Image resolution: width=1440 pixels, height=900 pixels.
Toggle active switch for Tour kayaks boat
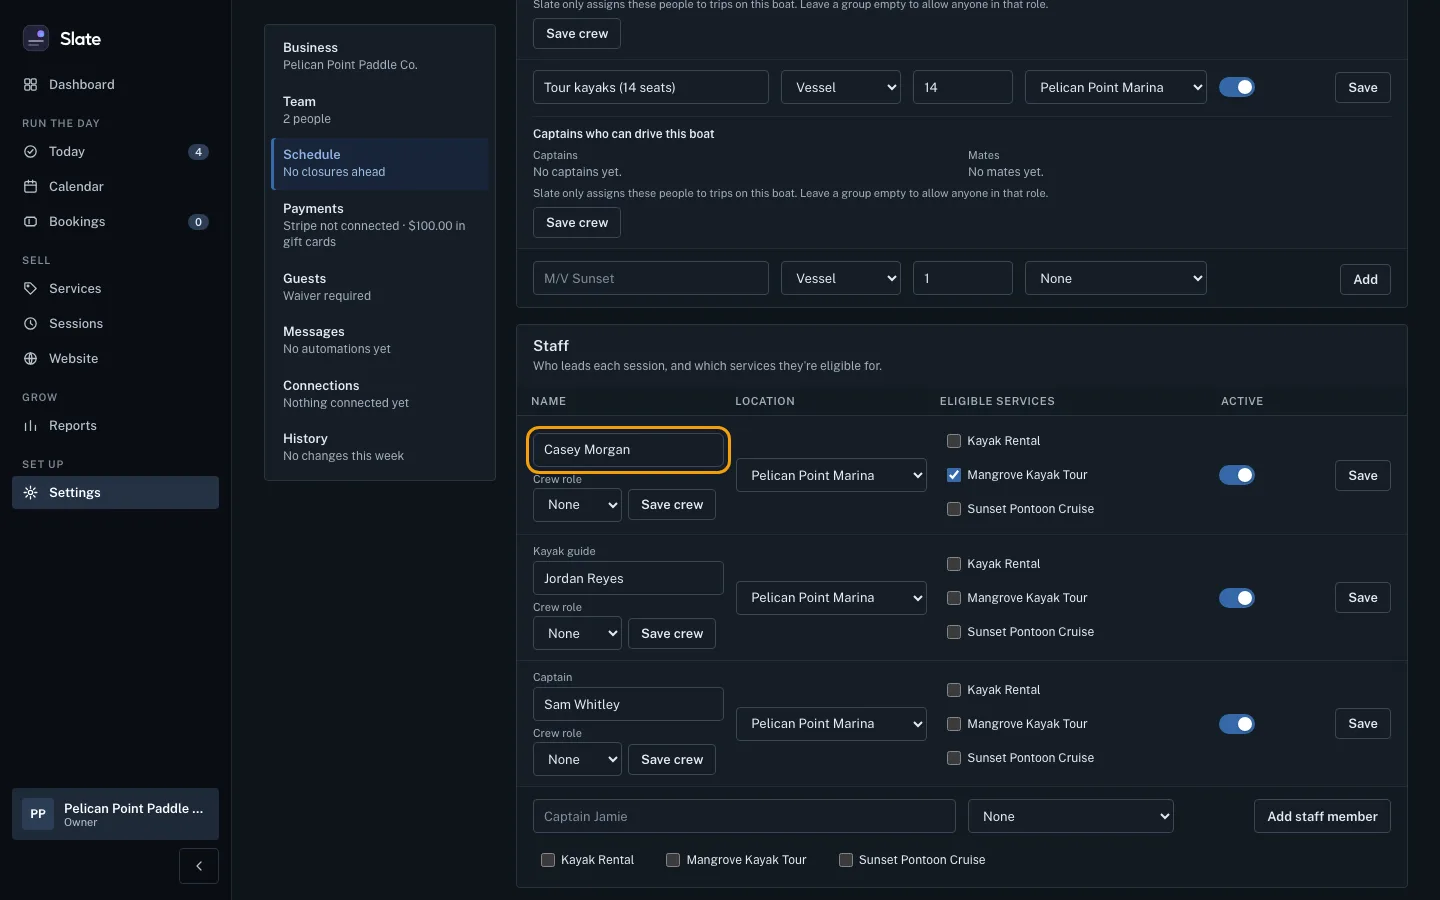click(1237, 87)
